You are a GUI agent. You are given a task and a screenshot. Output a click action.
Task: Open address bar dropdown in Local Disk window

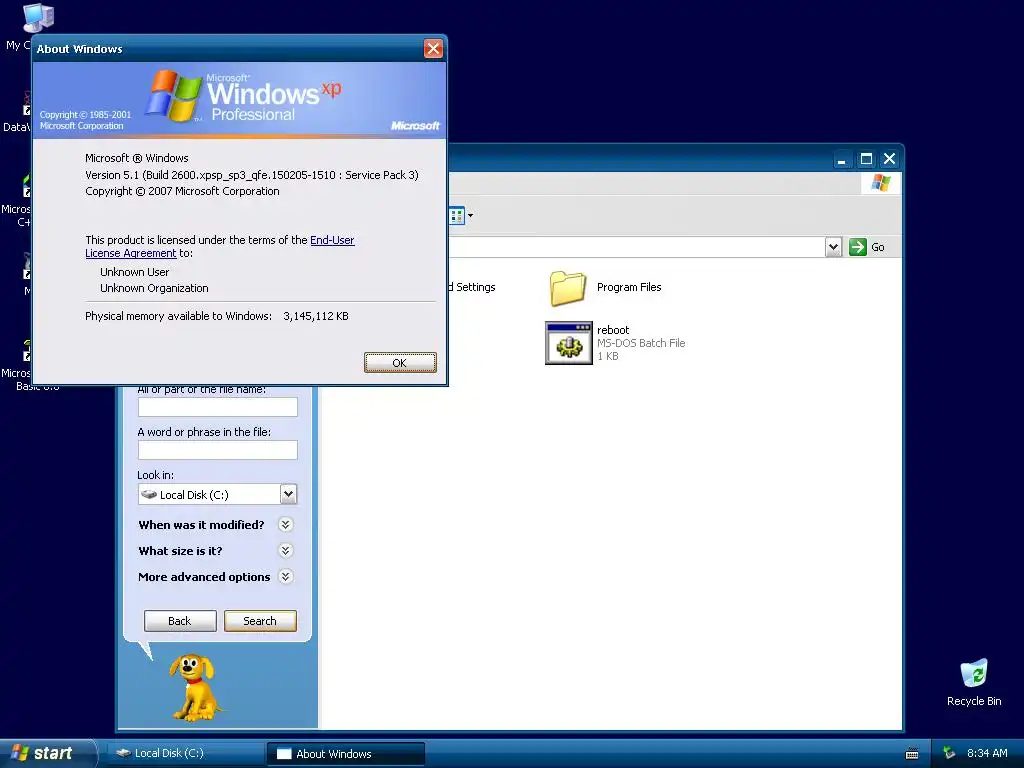(x=833, y=247)
